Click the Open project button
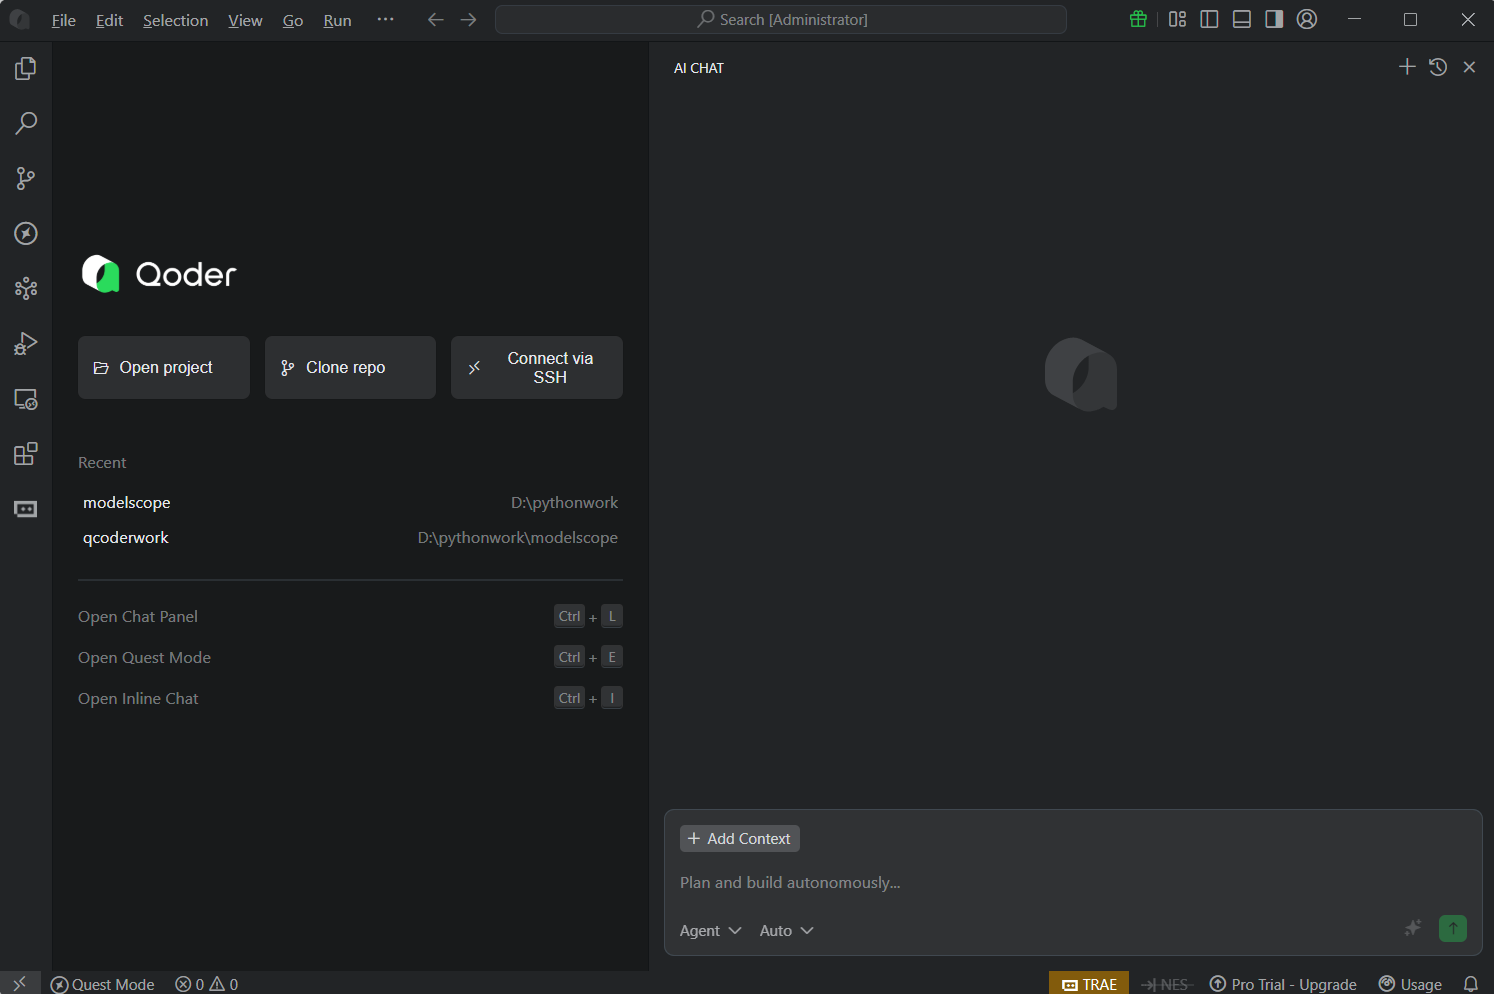The width and height of the screenshot is (1494, 994). pos(164,367)
